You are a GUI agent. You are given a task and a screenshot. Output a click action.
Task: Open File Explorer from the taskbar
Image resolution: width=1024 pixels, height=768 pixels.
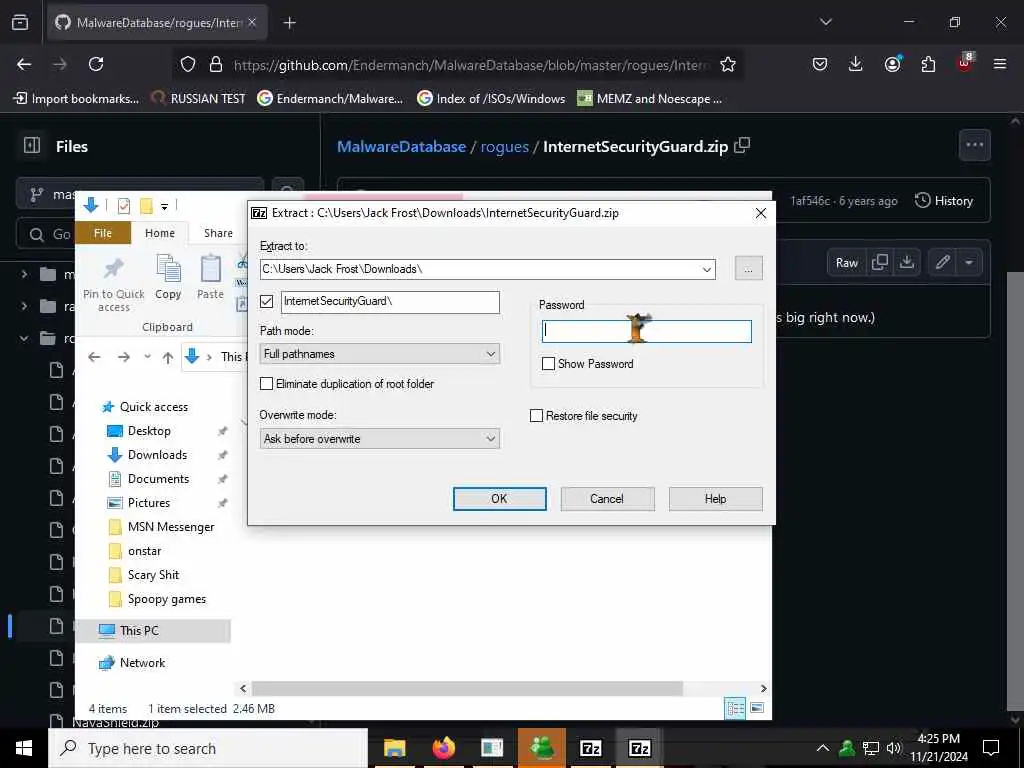[394, 748]
